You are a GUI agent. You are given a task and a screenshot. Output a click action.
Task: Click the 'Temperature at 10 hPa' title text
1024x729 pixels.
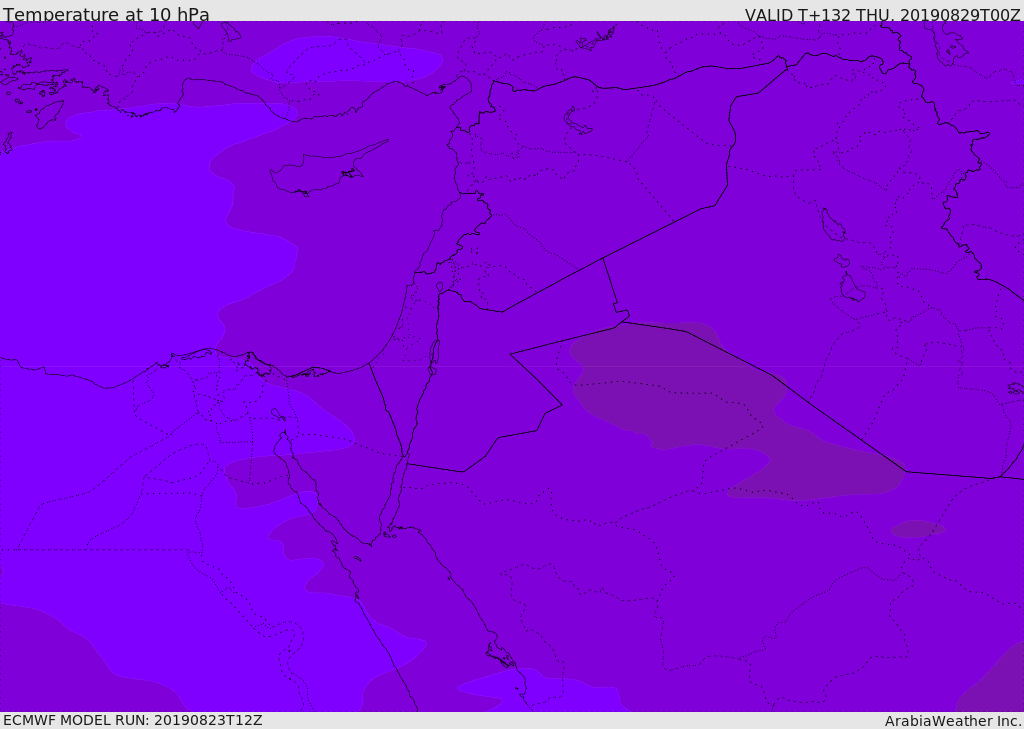tap(106, 14)
